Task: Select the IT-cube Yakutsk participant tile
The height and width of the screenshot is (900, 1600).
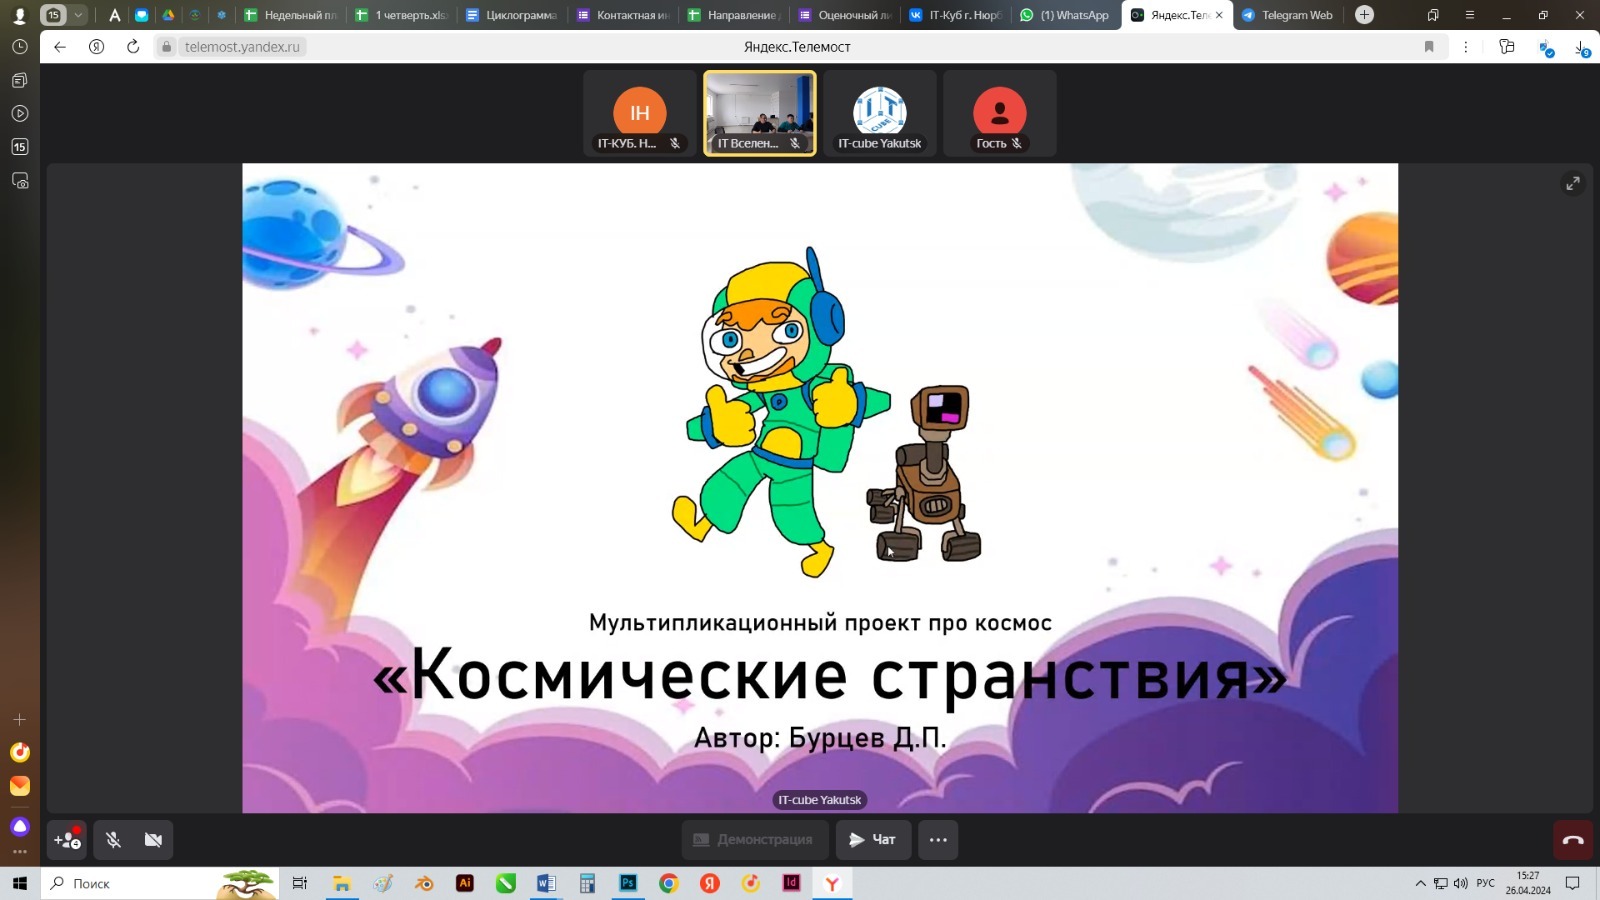Action: (879, 113)
